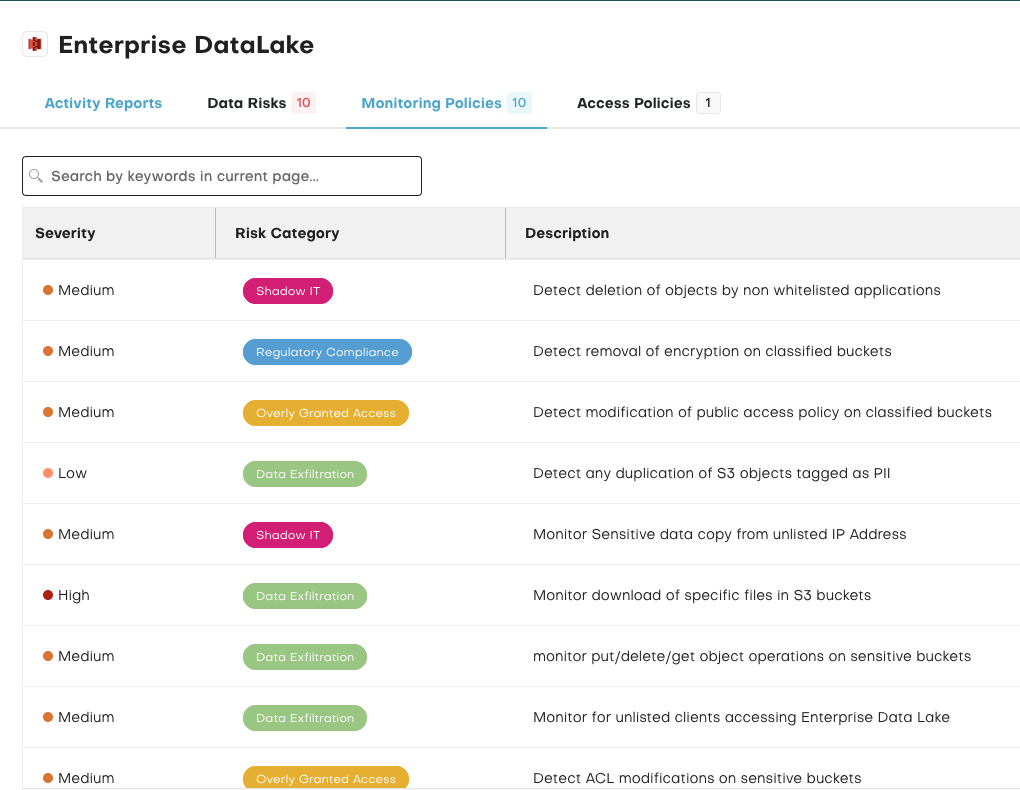The image size is (1020, 790).
Task: Click the Low severity indicator dot
Action: point(48,474)
